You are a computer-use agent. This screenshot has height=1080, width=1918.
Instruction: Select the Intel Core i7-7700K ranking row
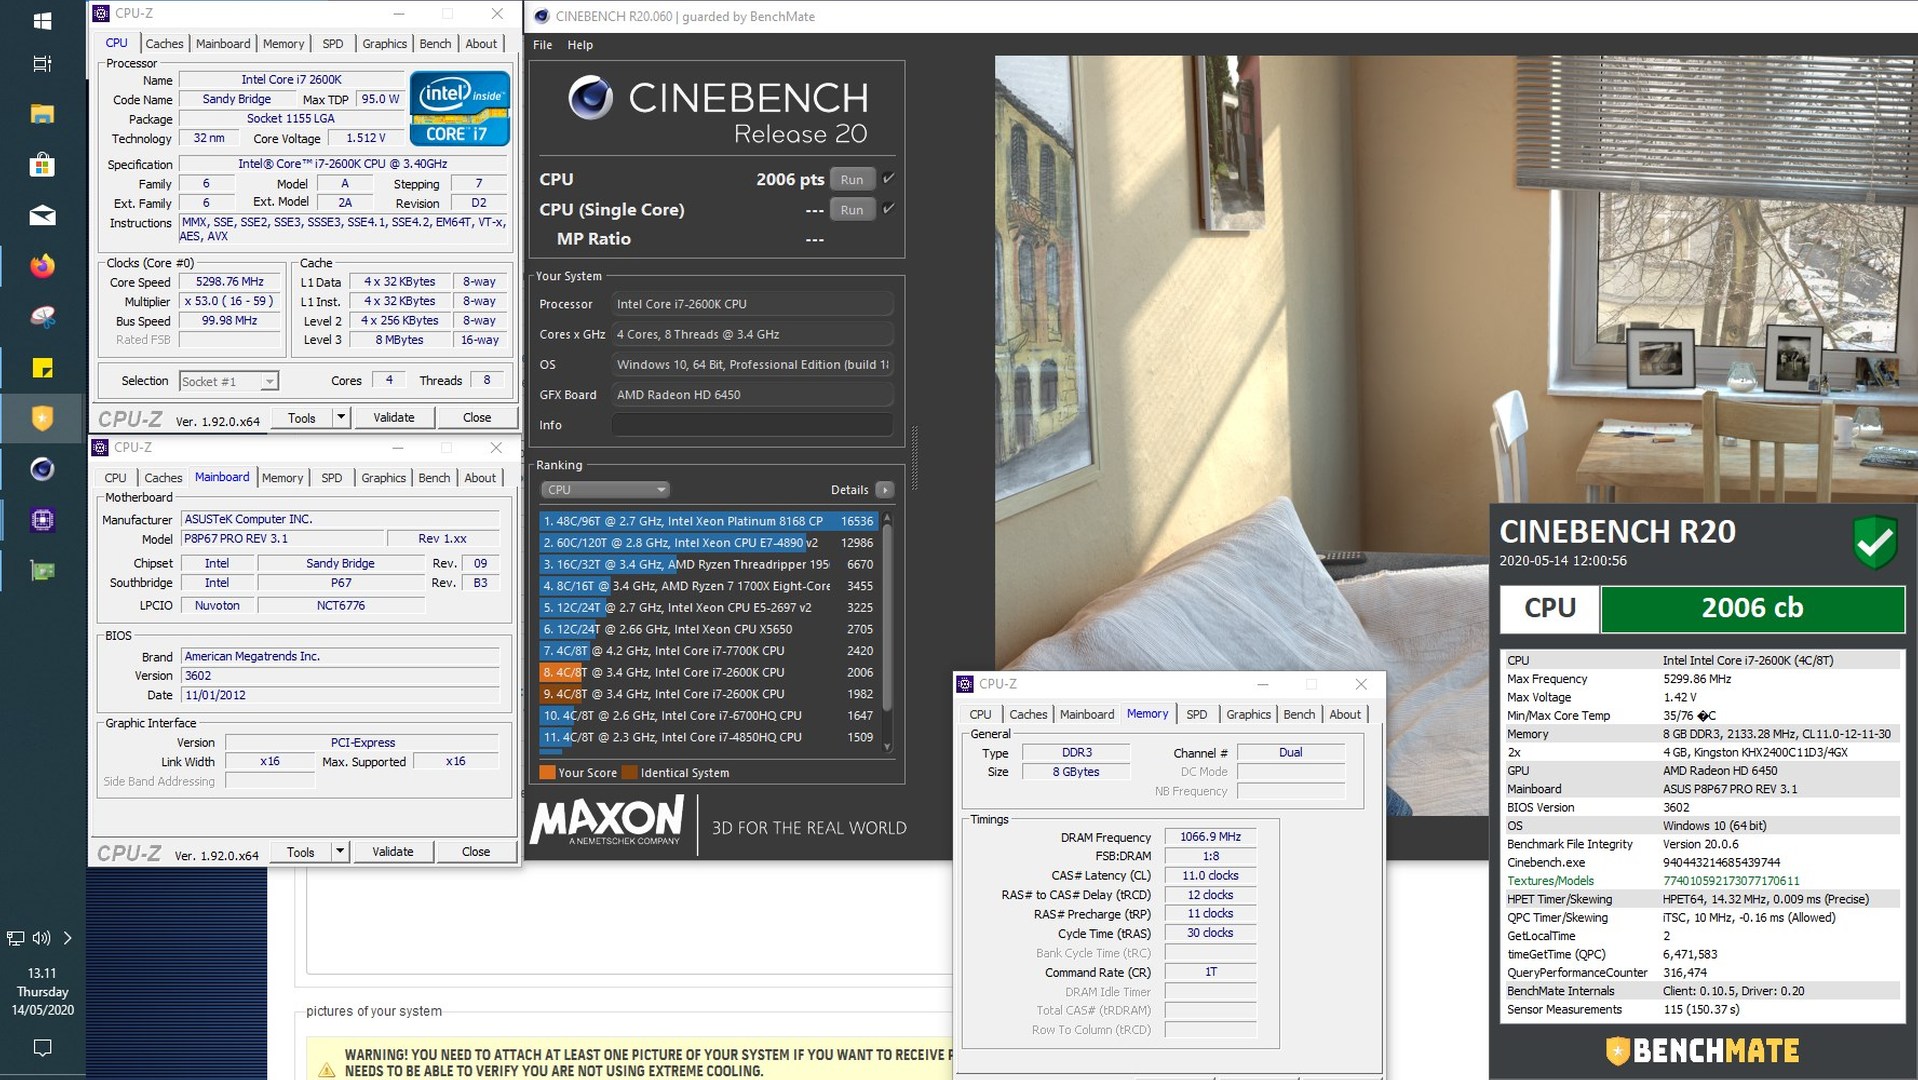[x=708, y=651]
